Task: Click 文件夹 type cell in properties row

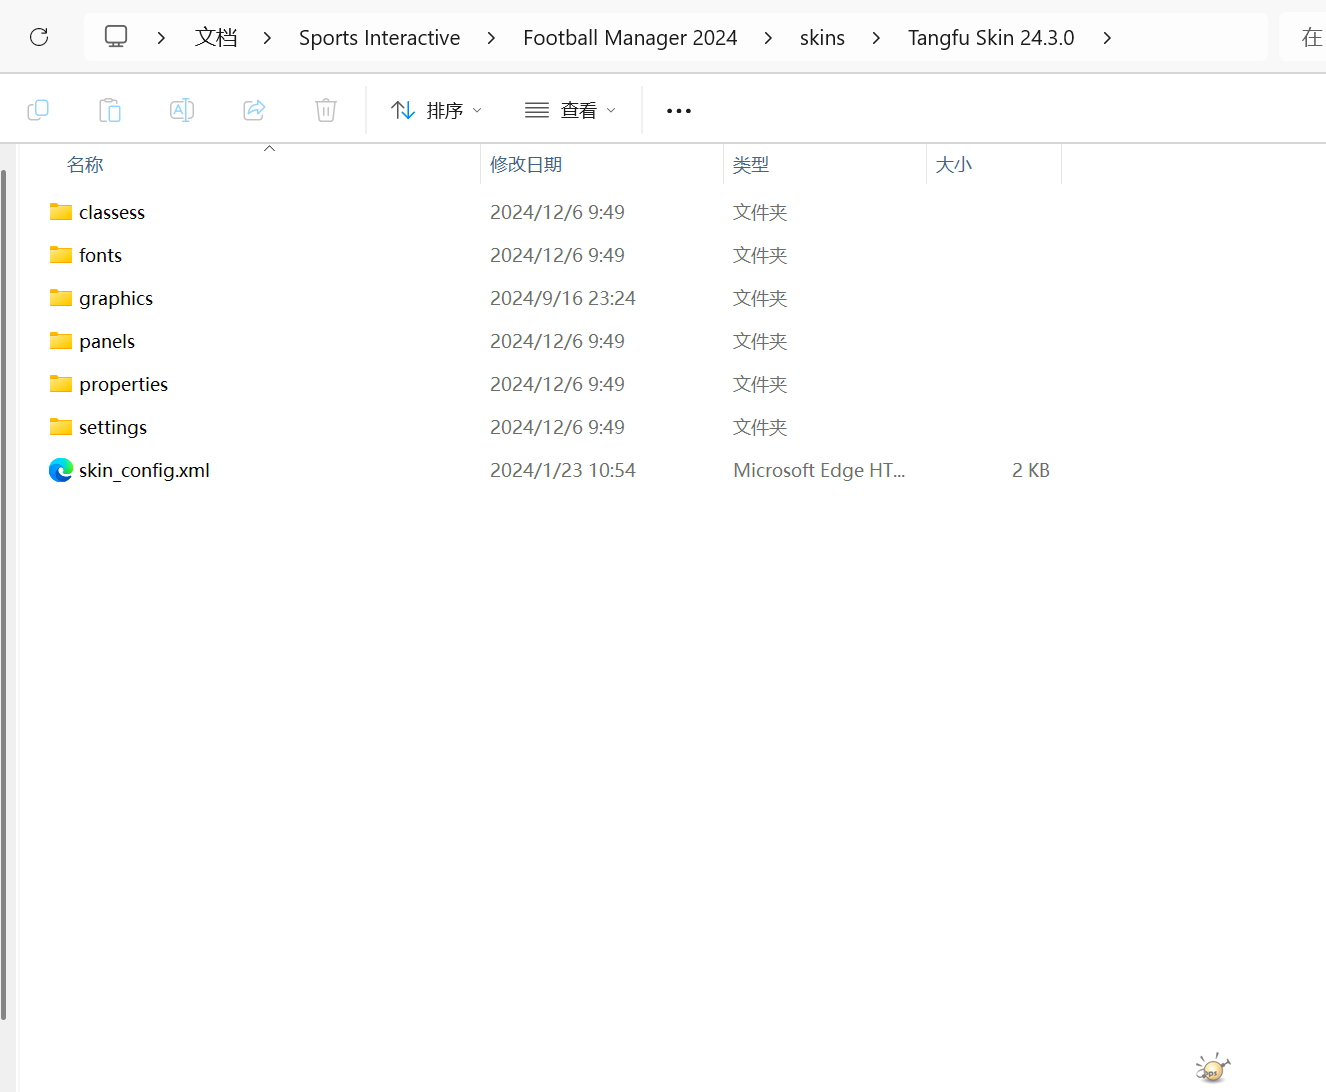Action: click(x=760, y=384)
